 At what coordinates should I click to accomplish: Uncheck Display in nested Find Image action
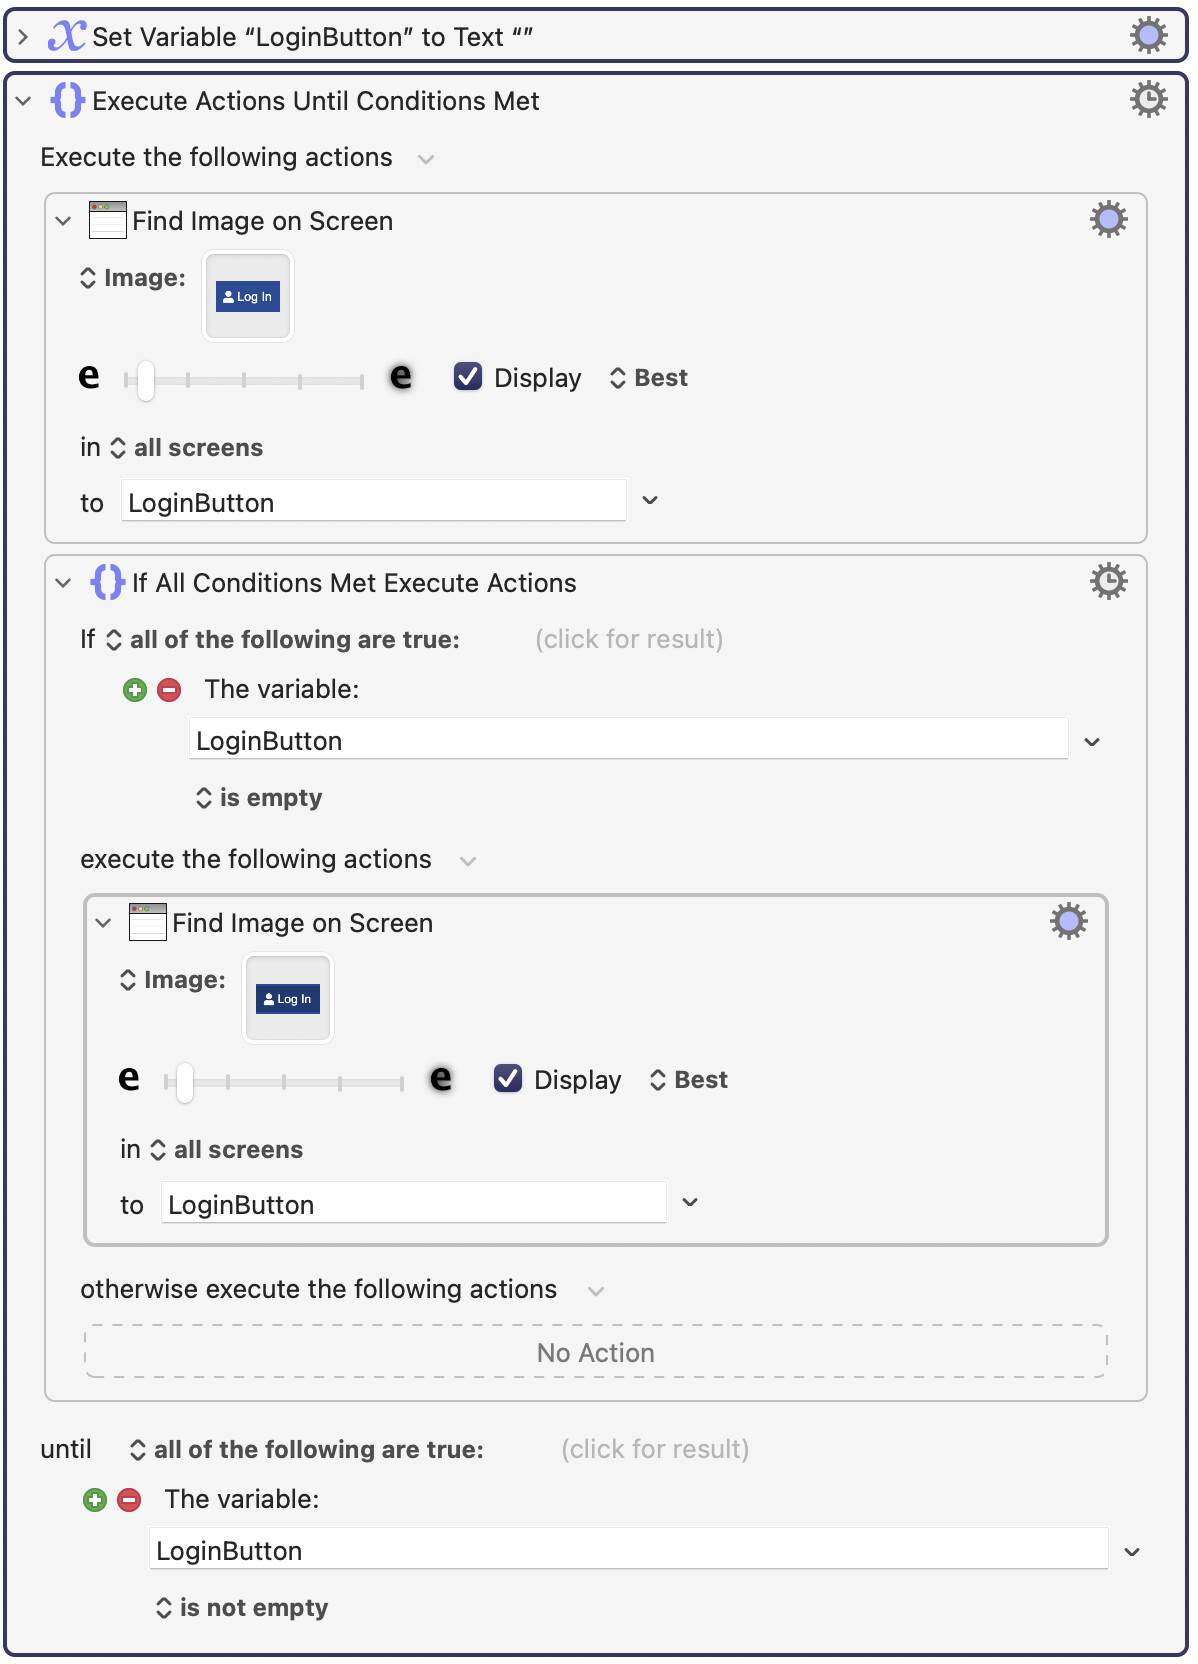pyautogui.click(x=508, y=1078)
